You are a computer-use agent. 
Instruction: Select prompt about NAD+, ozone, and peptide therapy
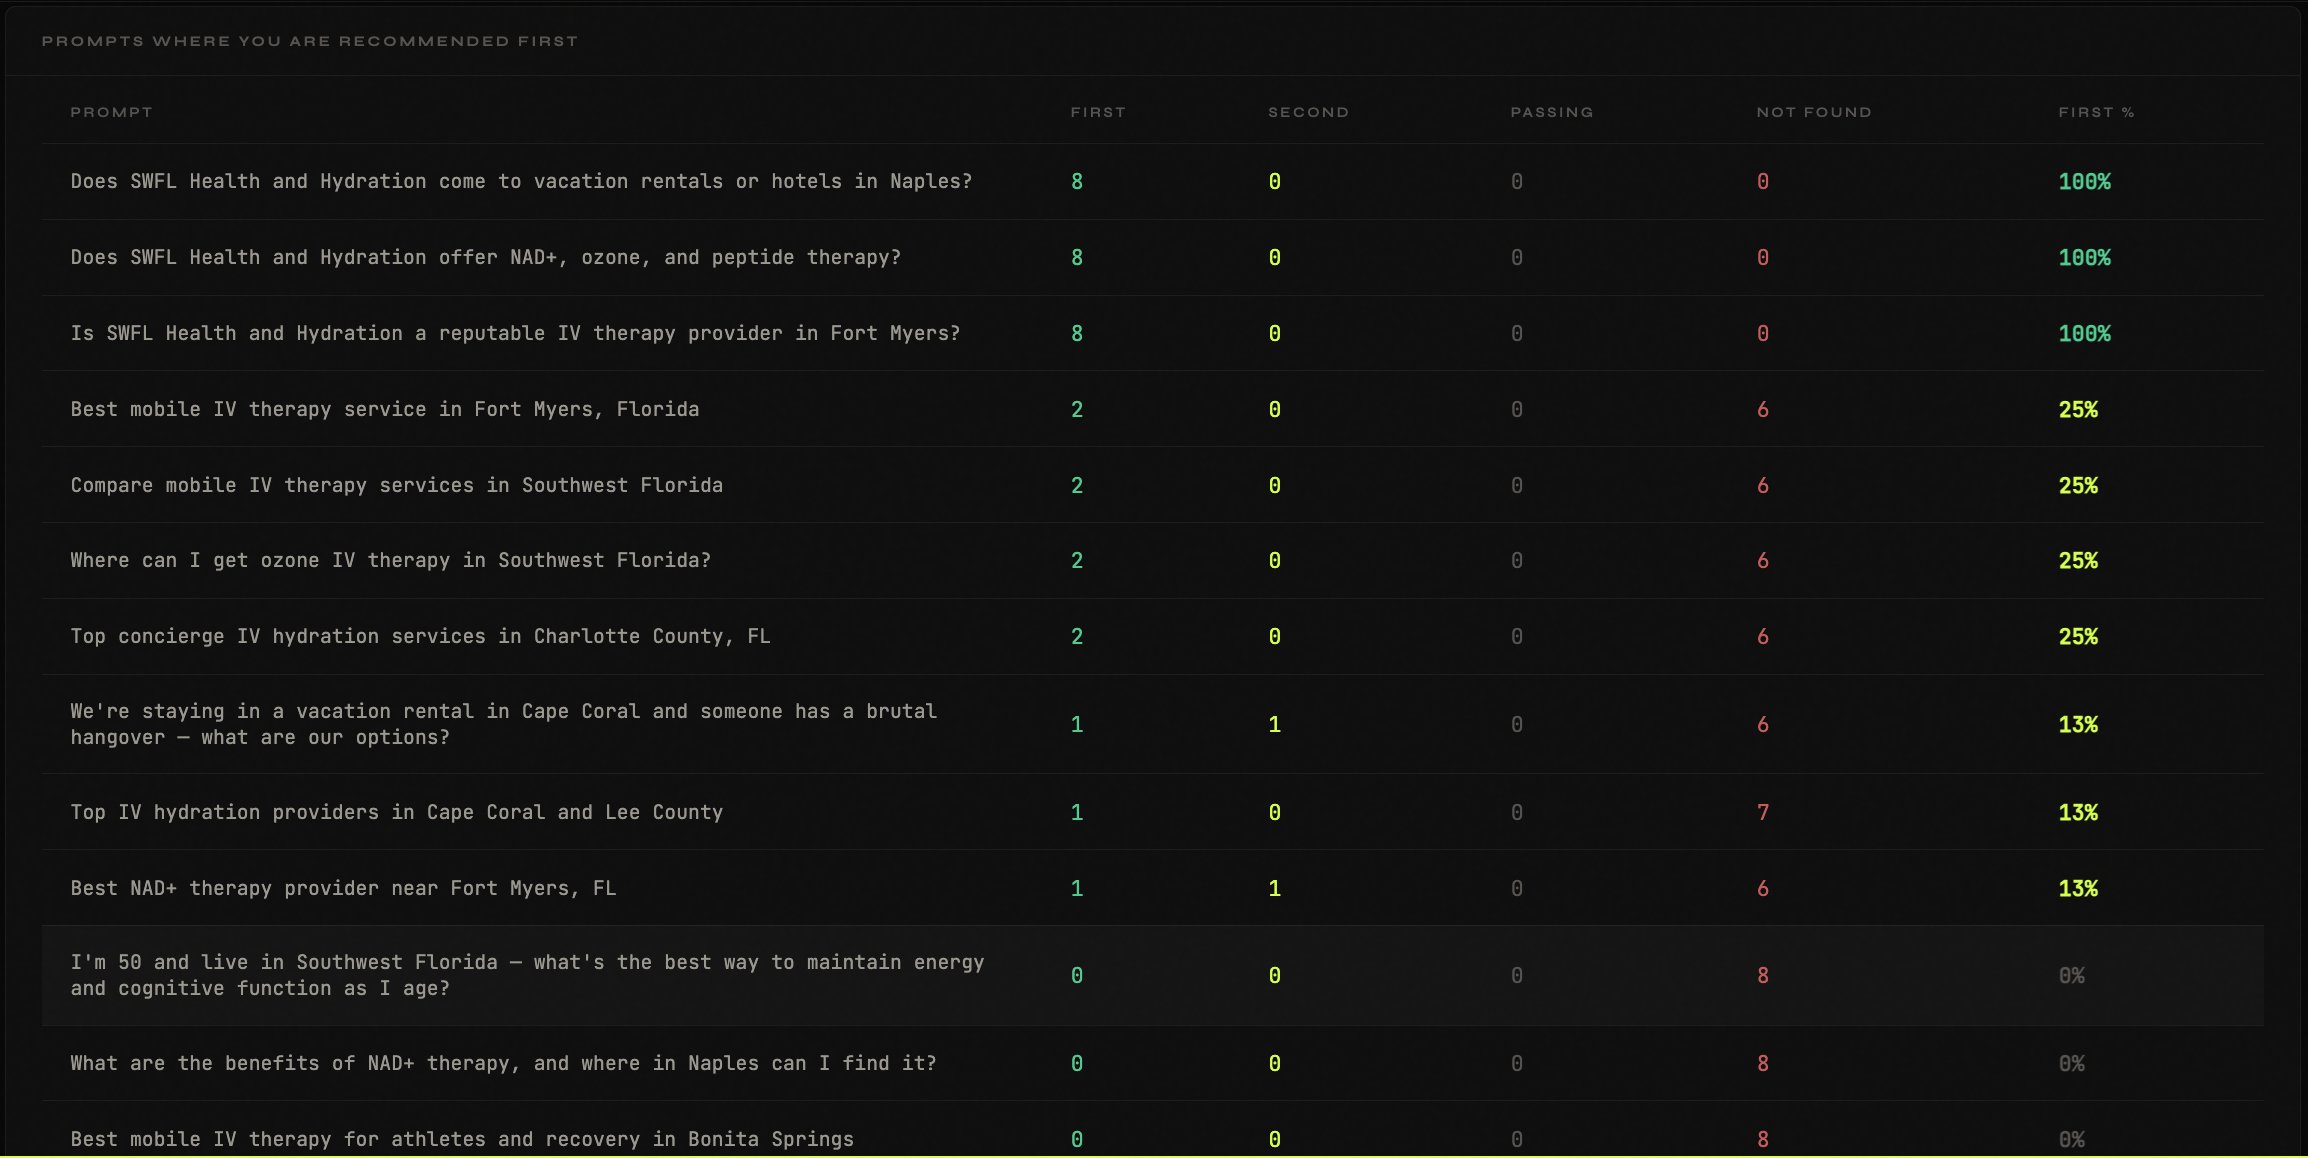coord(485,257)
